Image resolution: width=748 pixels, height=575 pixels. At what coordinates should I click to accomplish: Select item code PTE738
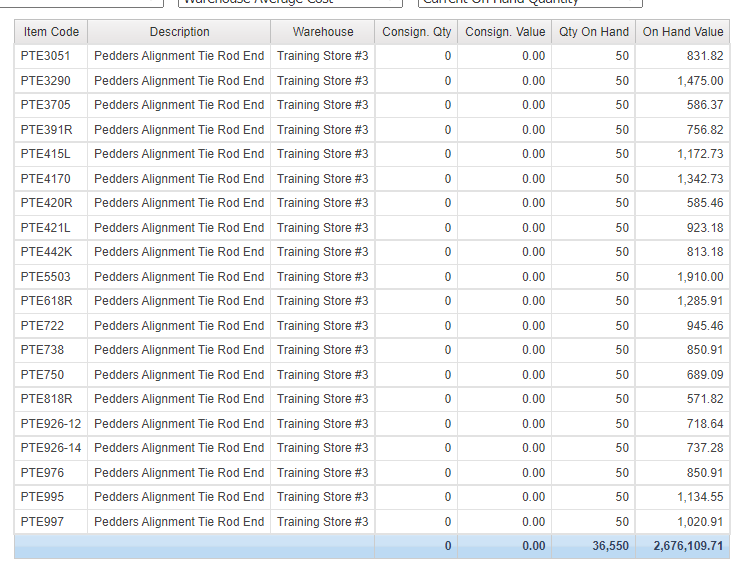[42, 350]
